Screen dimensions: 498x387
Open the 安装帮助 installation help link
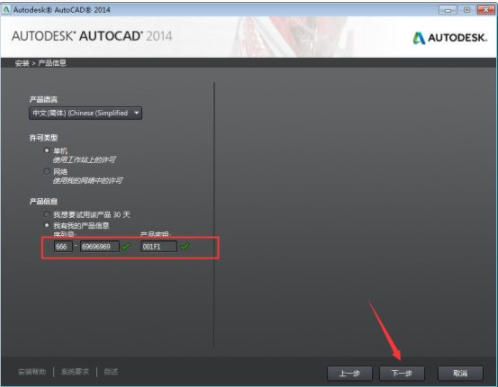click(x=32, y=372)
